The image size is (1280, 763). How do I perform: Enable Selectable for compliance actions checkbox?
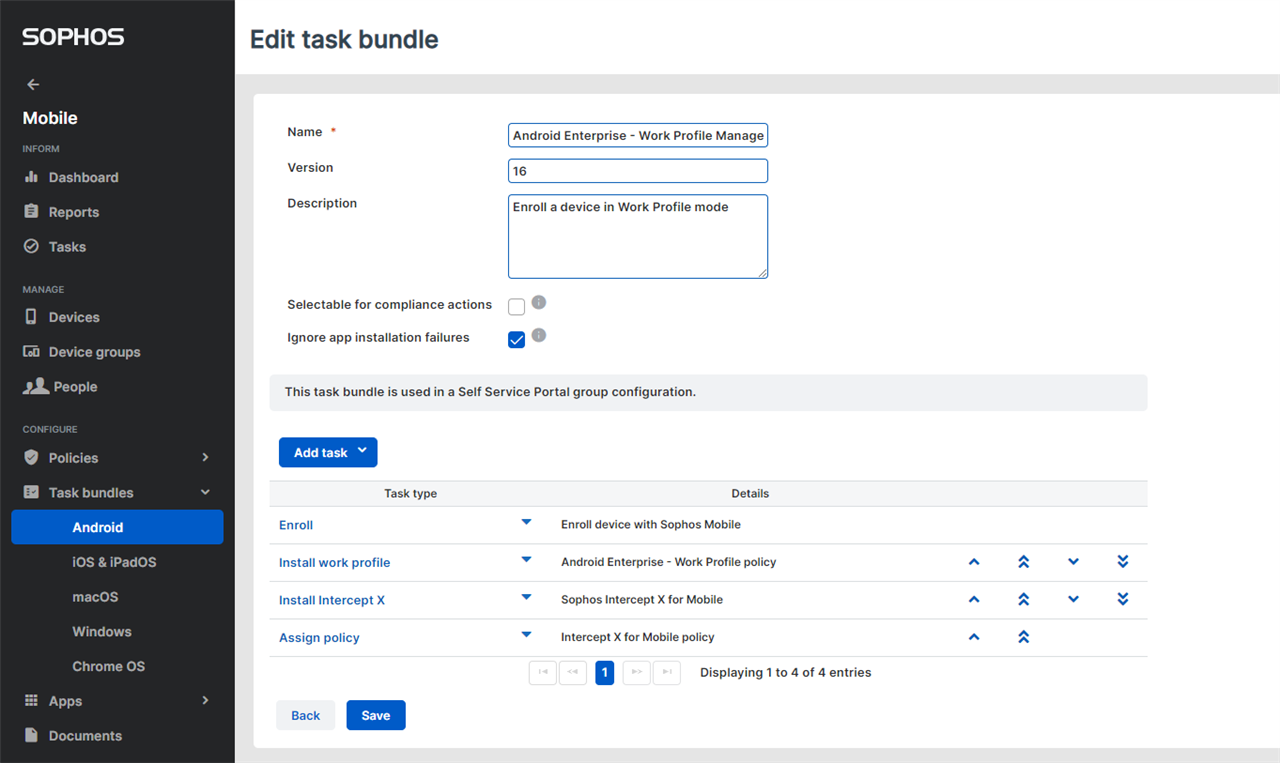click(x=516, y=306)
